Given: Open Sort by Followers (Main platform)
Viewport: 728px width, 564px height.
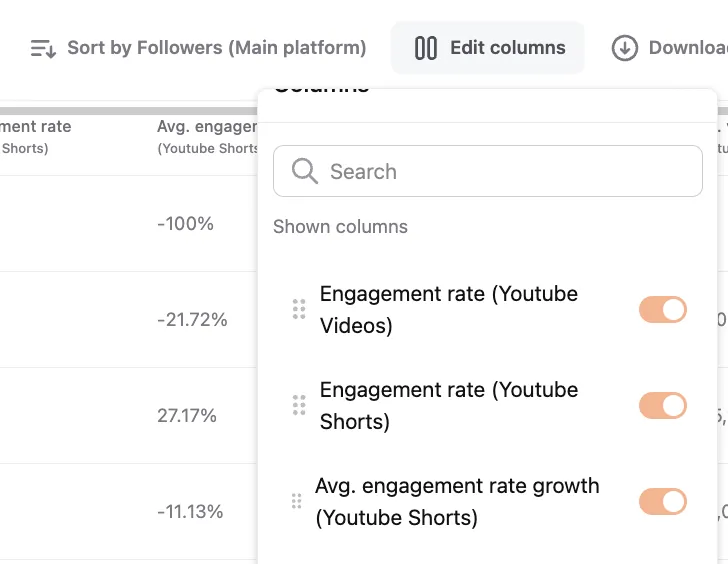Looking at the screenshot, I should 198,48.
